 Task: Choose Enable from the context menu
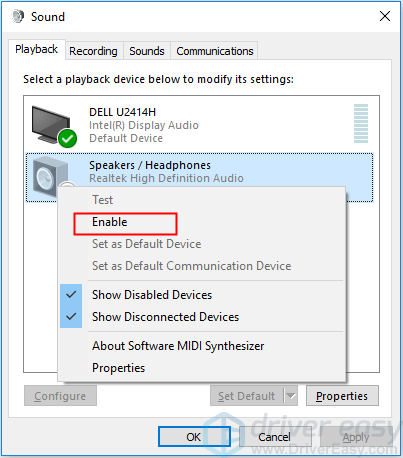(x=110, y=222)
